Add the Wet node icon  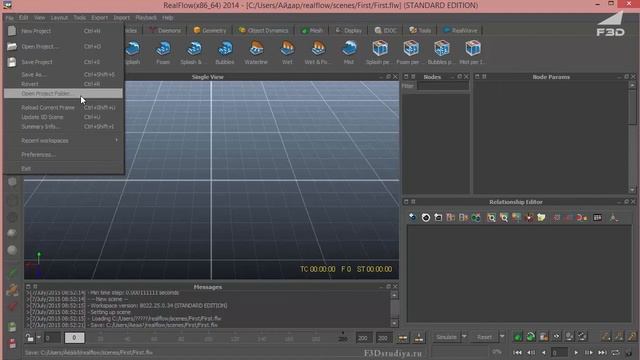pyautogui.click(x=287, y=49)
